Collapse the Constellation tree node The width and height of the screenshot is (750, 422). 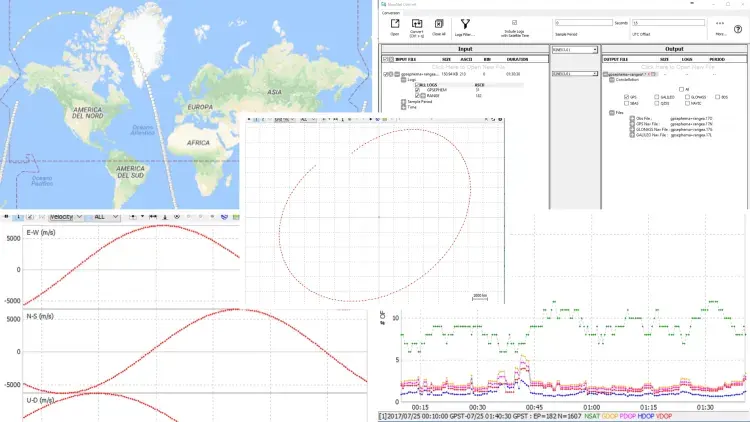pos(612,80)
